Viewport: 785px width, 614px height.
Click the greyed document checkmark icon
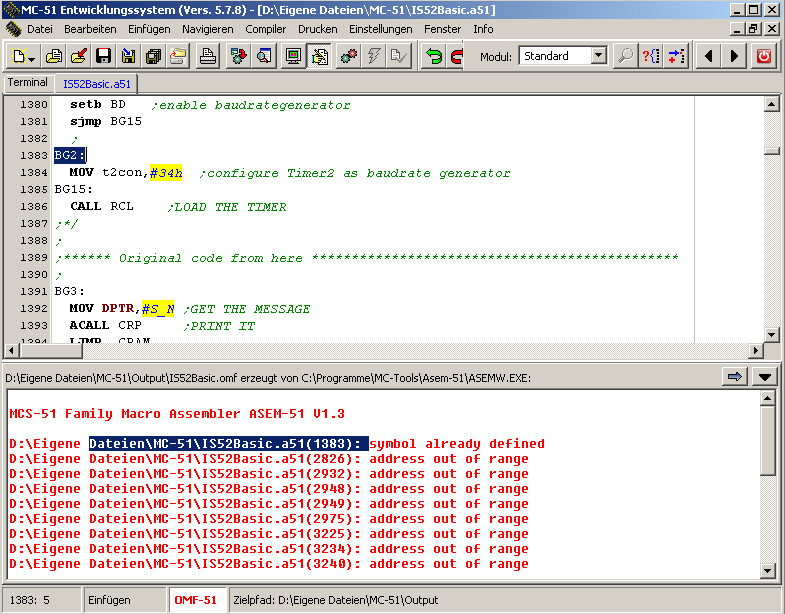tap(399, 56)
